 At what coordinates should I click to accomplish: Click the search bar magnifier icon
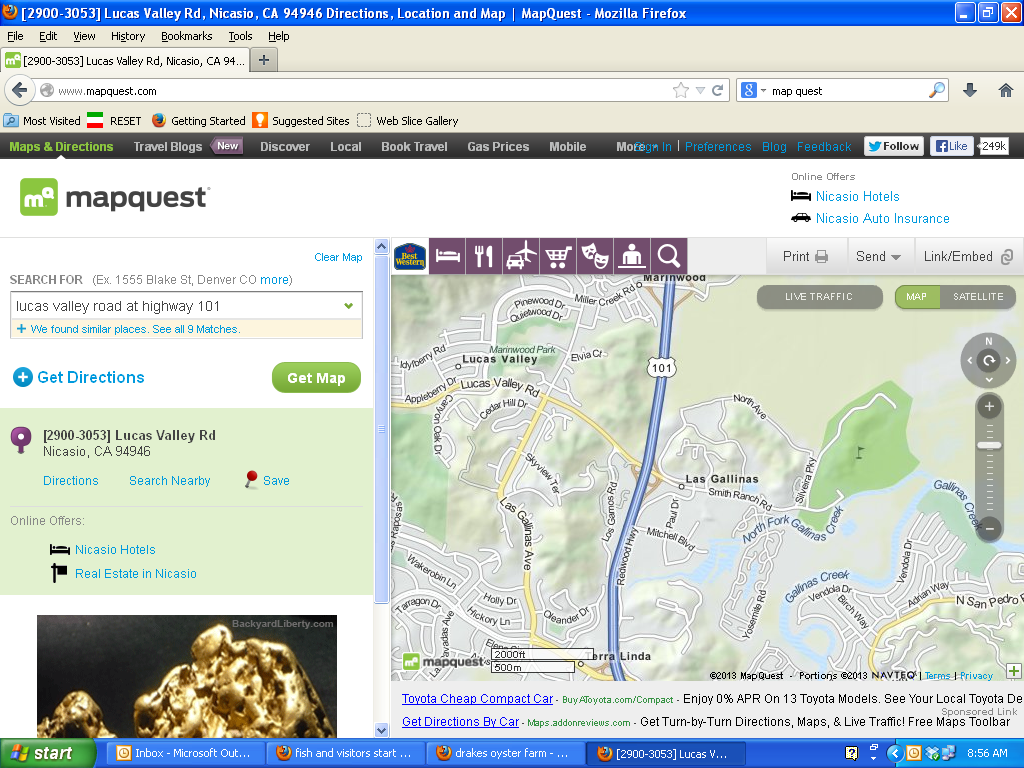(x=936, y=90)
